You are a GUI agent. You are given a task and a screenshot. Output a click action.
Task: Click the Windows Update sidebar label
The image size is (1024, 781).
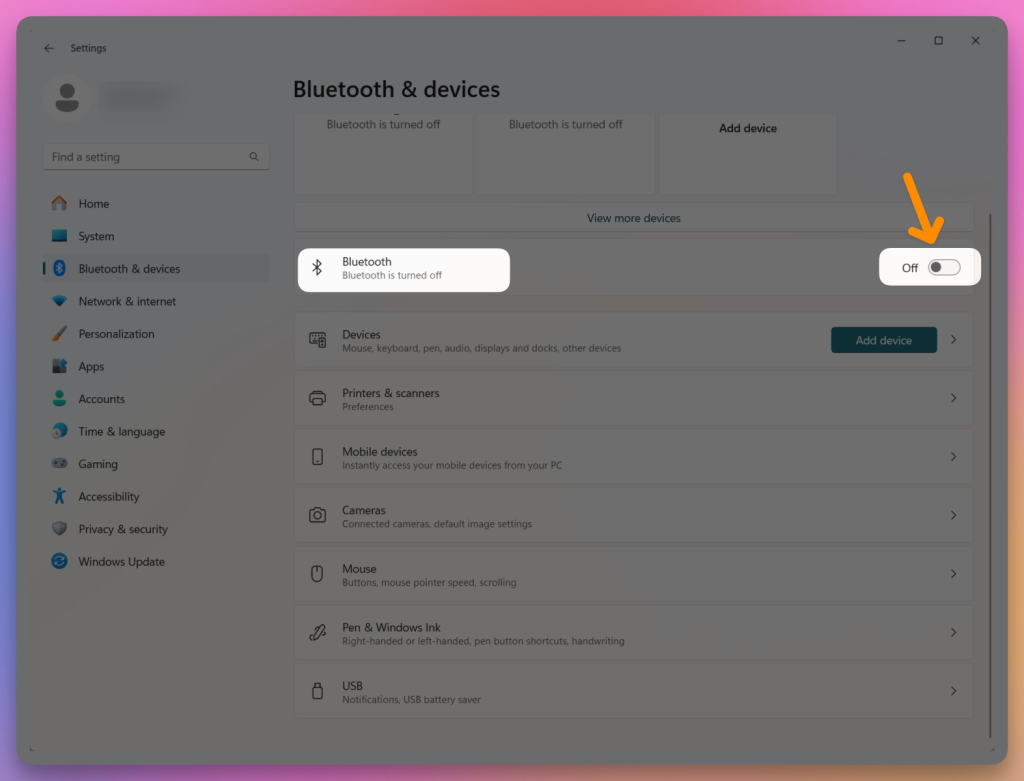point(121,562)
